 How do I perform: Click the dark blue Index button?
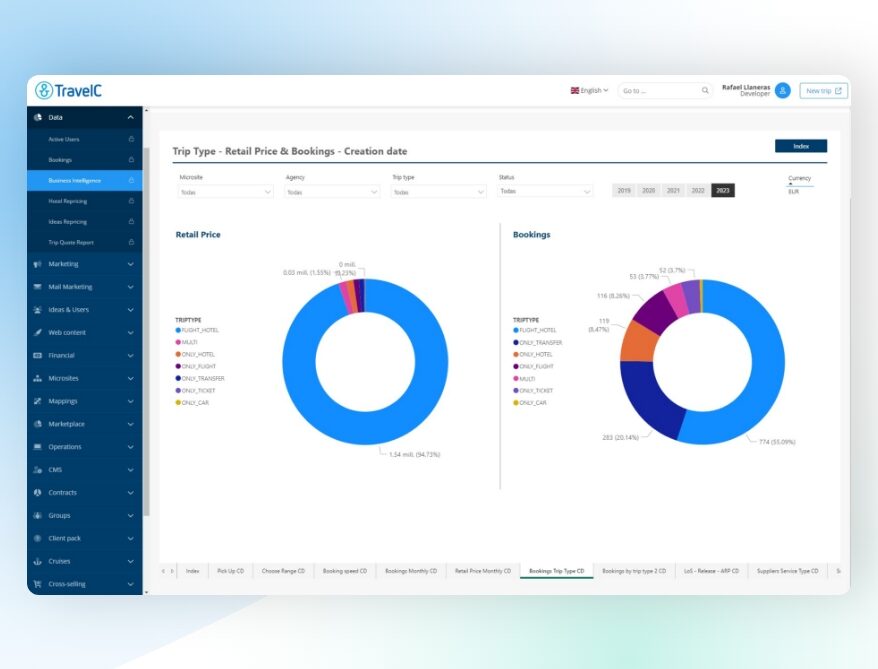coord(801,146)
